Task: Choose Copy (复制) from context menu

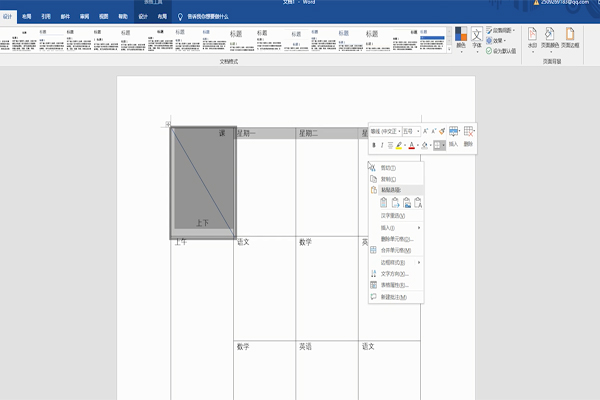Action: (x=396, y=179)
